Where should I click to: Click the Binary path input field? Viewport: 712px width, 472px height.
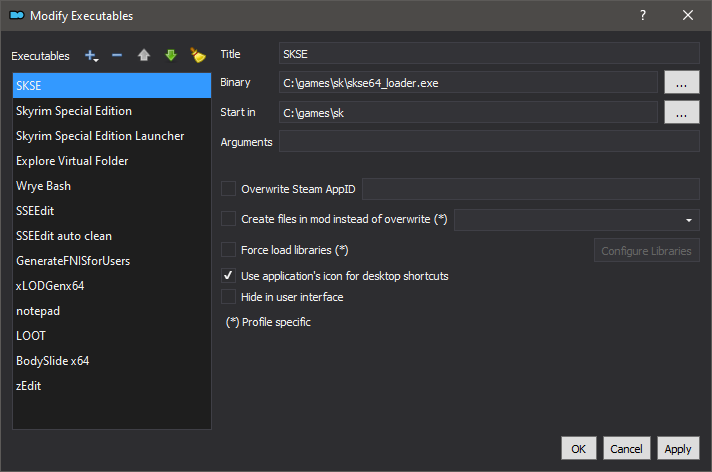pos(468,82)
